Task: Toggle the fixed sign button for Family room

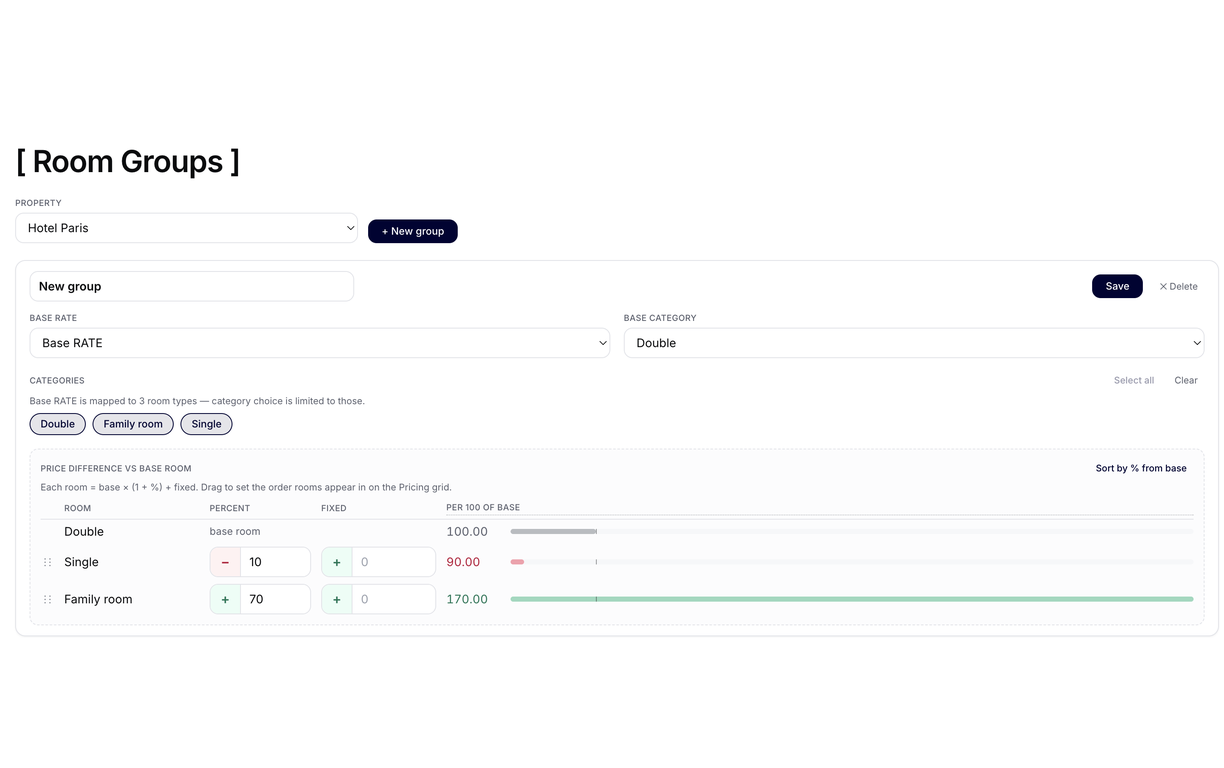Action: tap(337, 599)
